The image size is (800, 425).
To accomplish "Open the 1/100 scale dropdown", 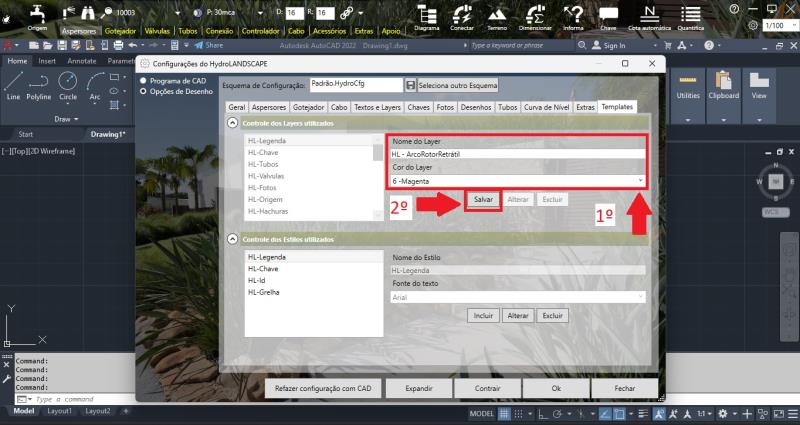I will (x=780, y=25).
